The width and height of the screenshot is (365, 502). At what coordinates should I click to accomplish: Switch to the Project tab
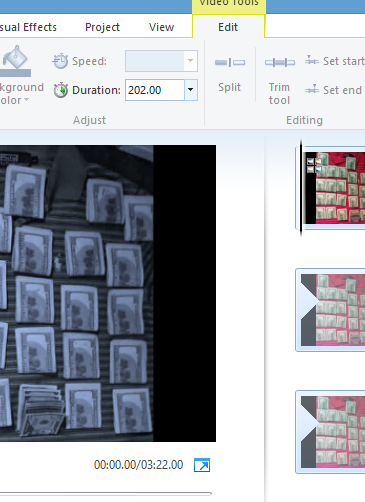coord(102,27)
